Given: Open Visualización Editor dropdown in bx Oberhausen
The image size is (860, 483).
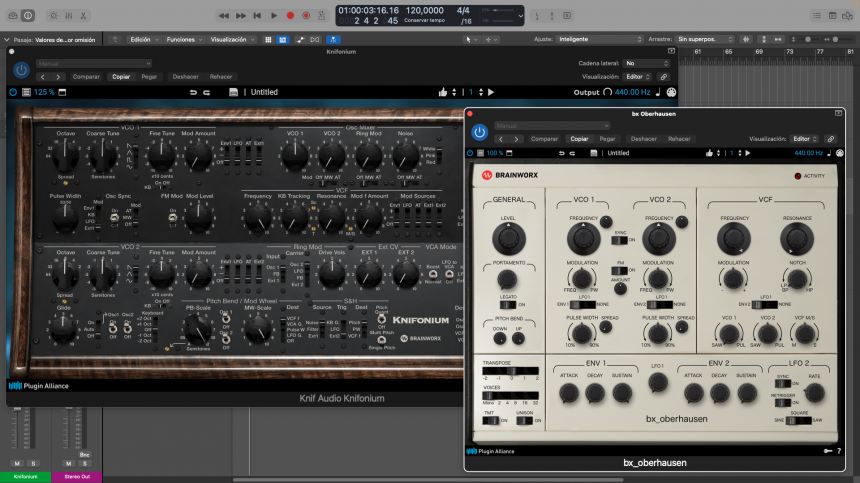Looking at the screenshot, I should point(805,139).
